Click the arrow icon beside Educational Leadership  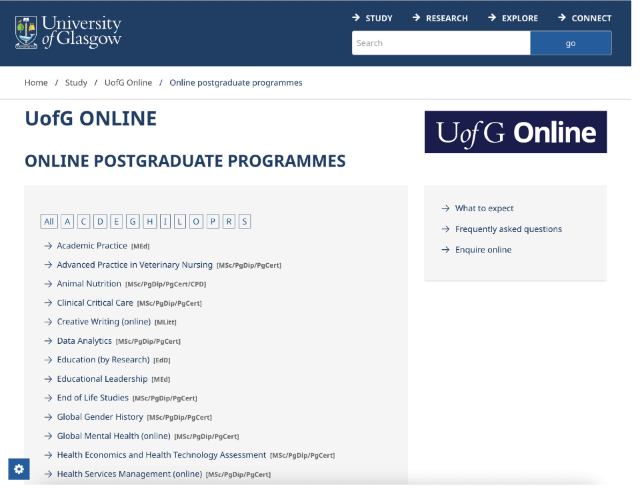point(48,379)
